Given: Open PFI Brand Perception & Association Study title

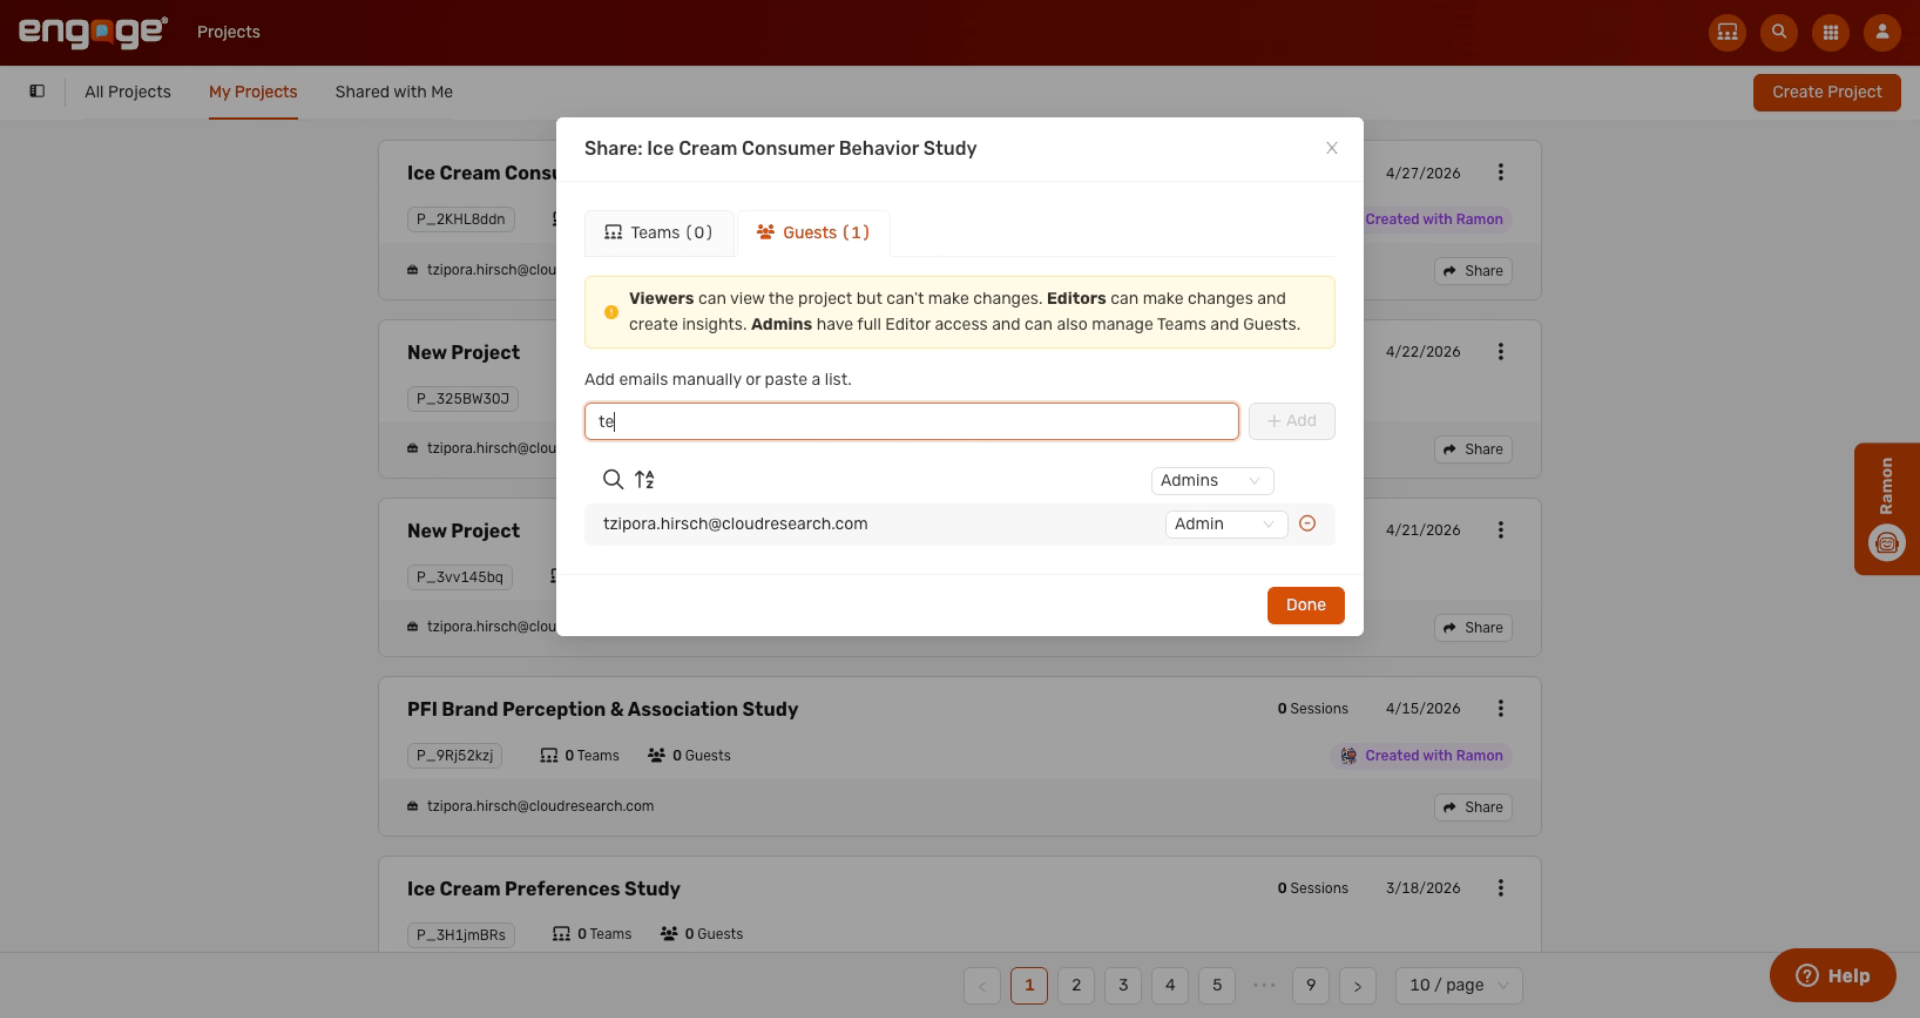Looking at the screenshot, I should click(x=602, y=709).
